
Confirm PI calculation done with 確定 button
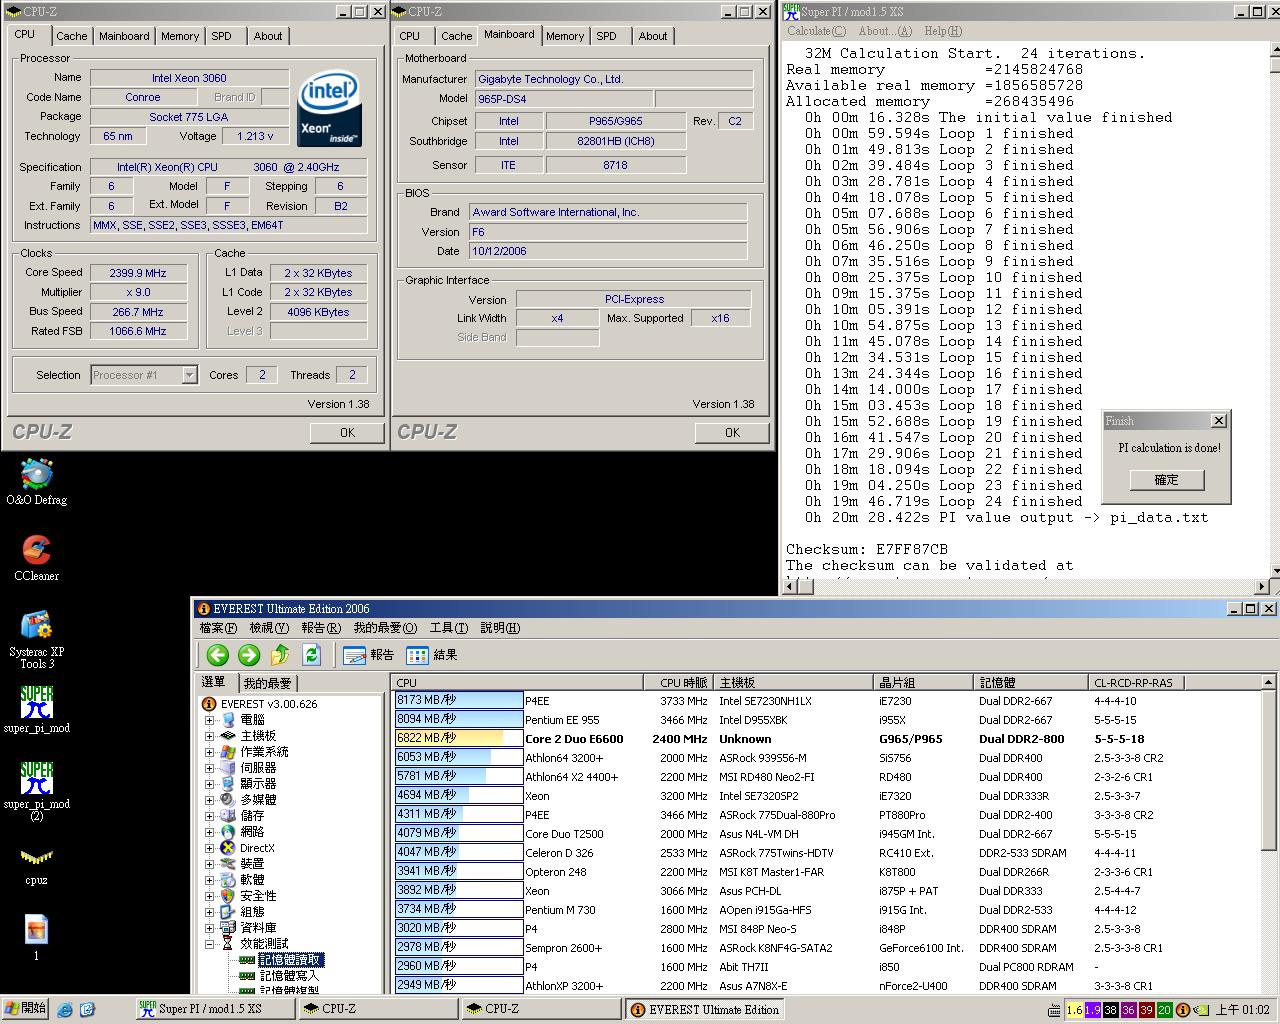(x=1167, y=480)
